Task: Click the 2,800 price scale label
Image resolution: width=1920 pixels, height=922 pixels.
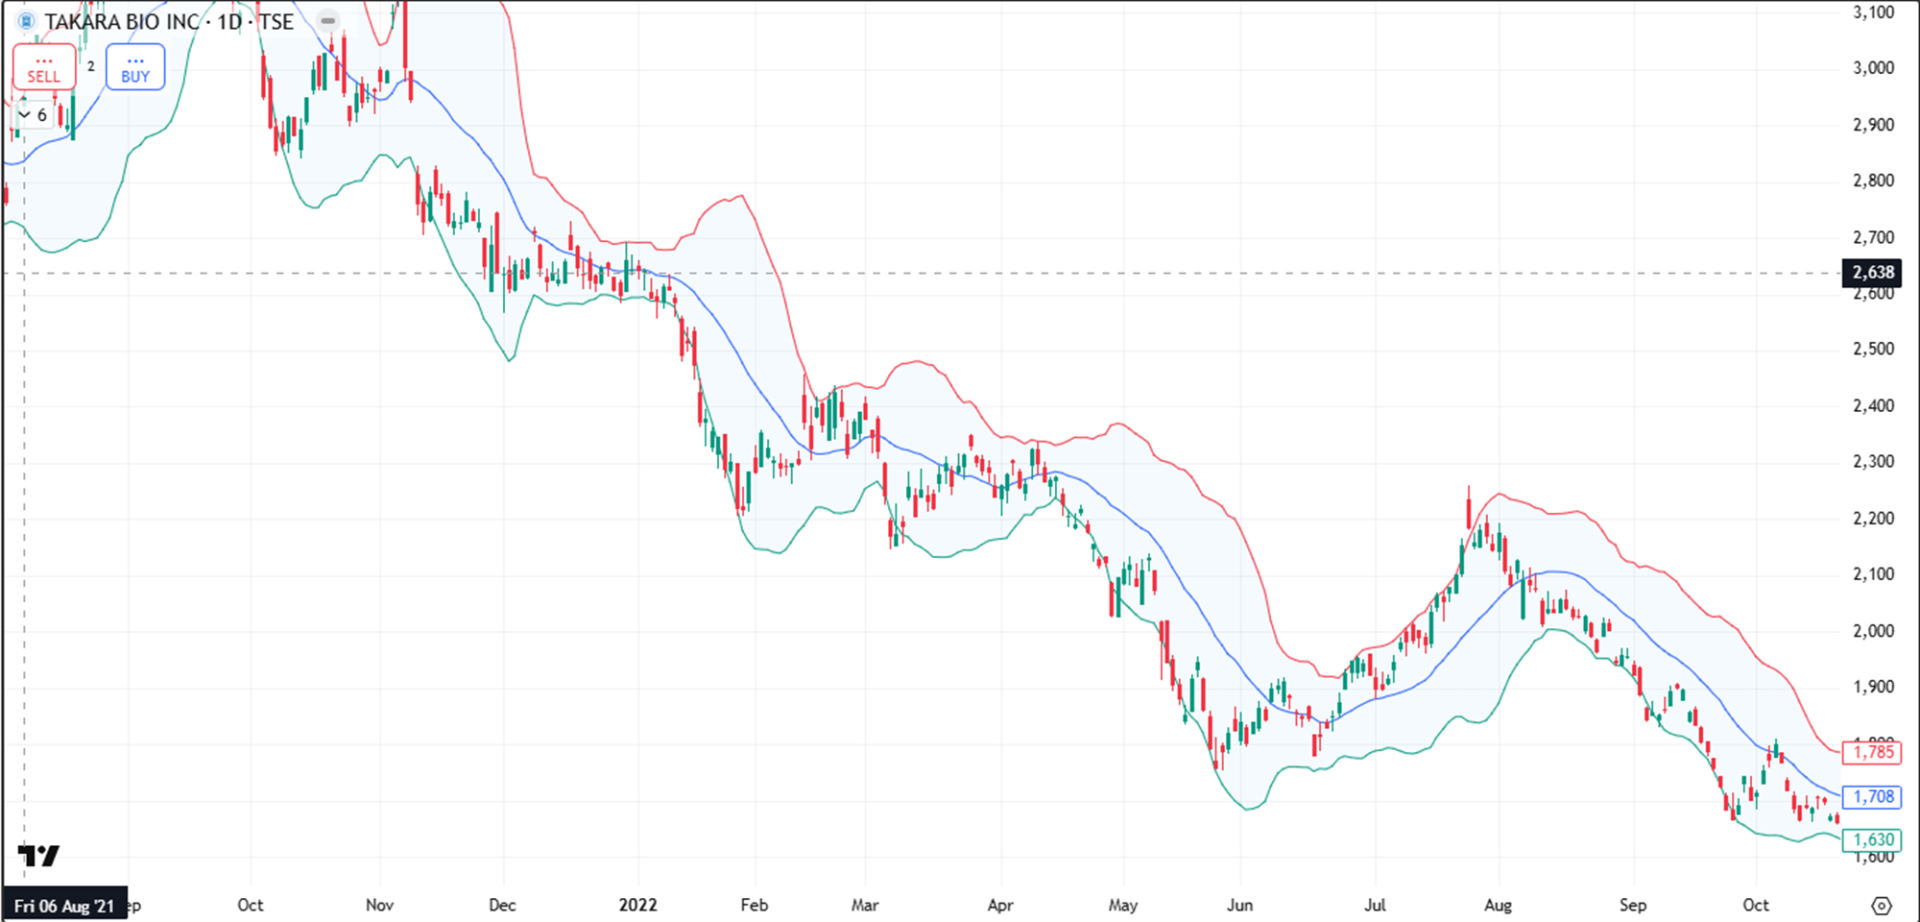Action: click(1873, 181)
